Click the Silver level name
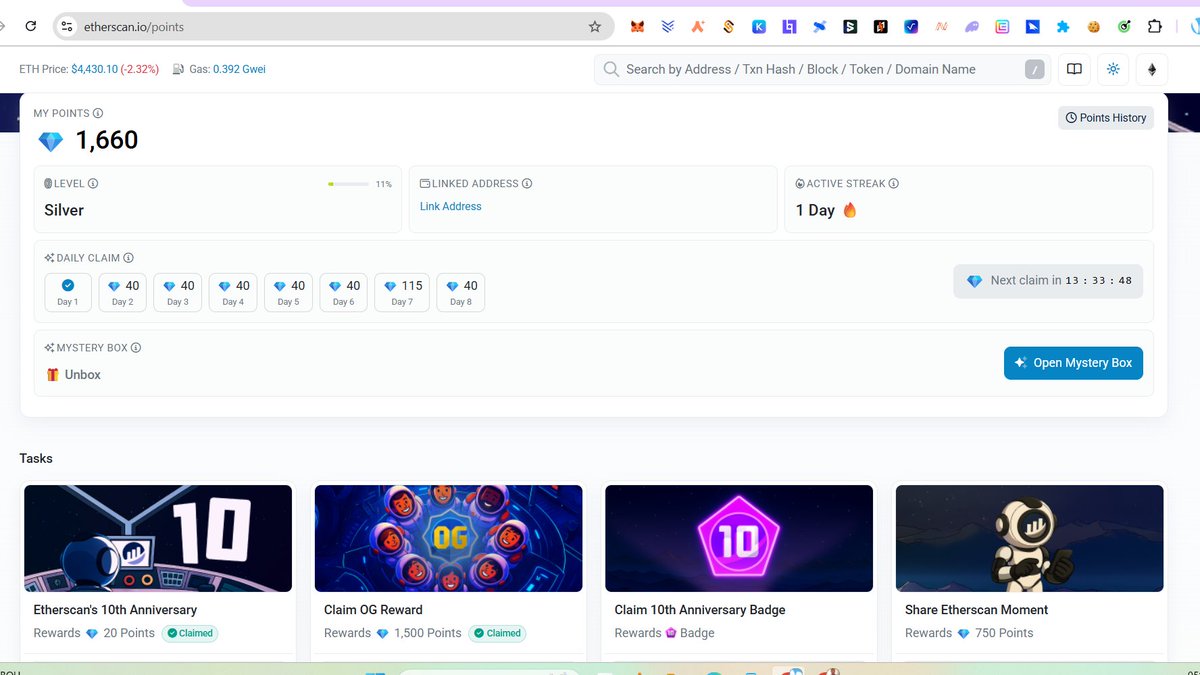The width and height of the screenshot is (1200, 675). click(64, 210)
